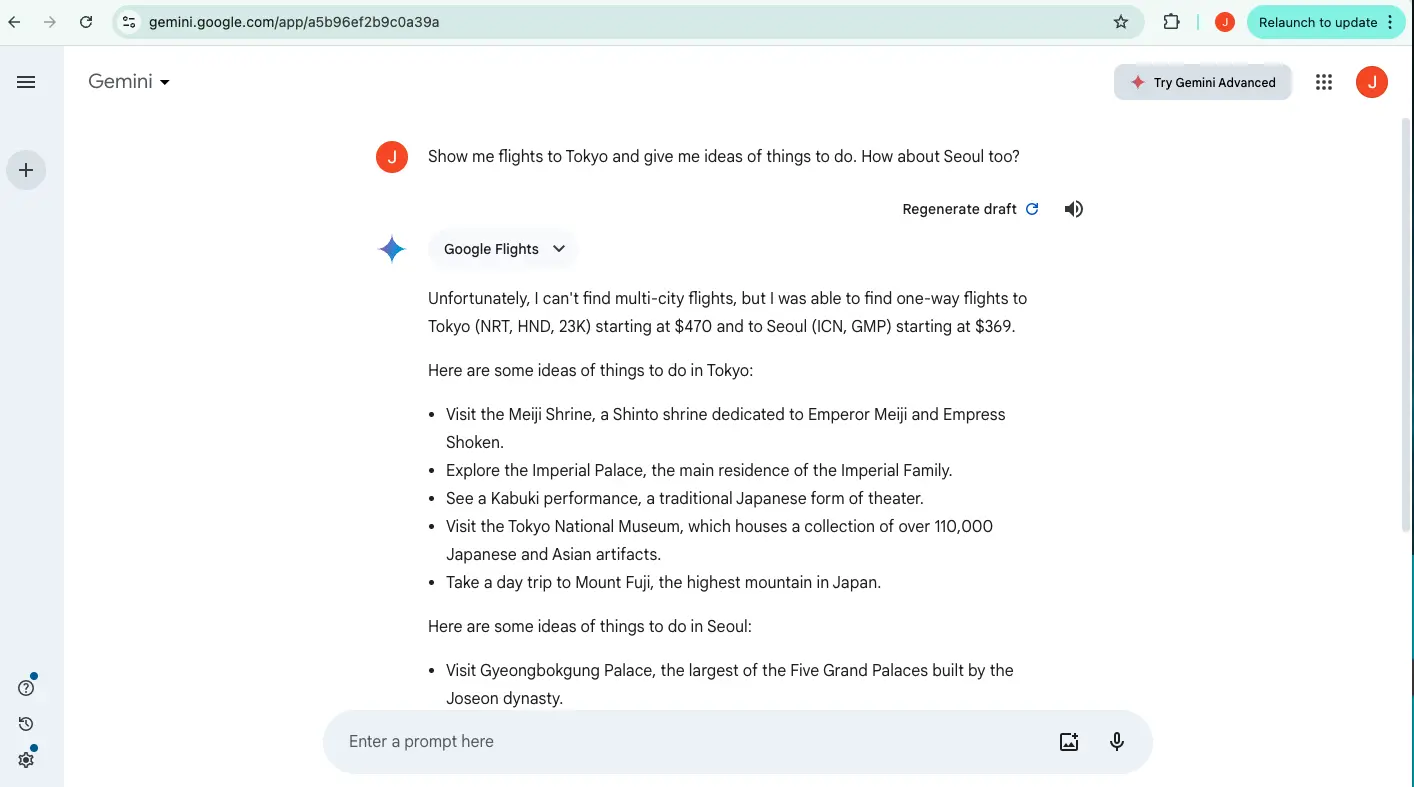Open the Settings gear icon
Image resolution: width=1414 pixels, height=787 pixels.
click(x=26, y=760)
